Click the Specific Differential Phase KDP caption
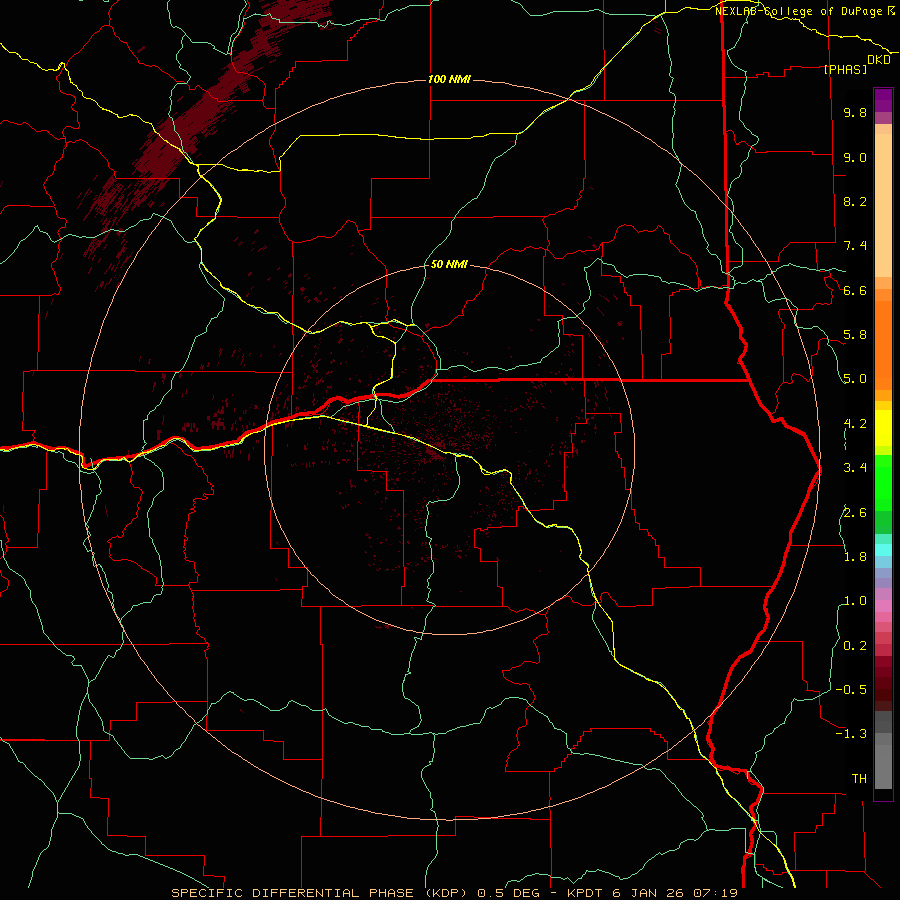 [x=455, y=893]
